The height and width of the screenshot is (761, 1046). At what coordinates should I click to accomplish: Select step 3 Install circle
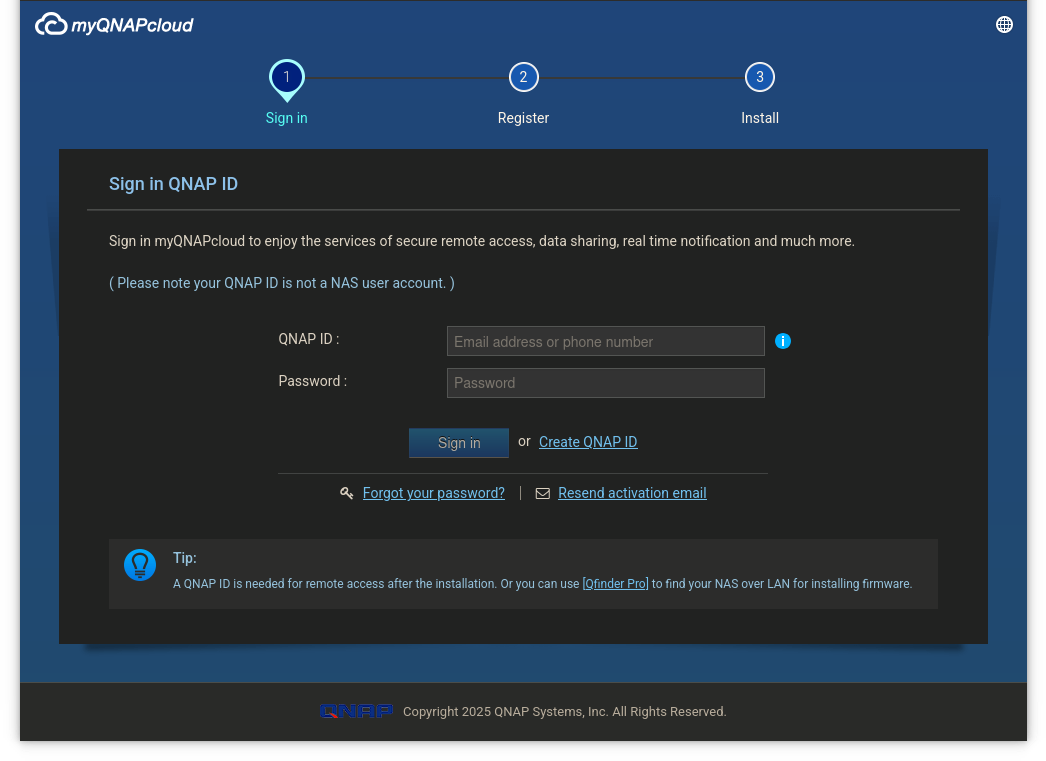[x=759, y=77]
